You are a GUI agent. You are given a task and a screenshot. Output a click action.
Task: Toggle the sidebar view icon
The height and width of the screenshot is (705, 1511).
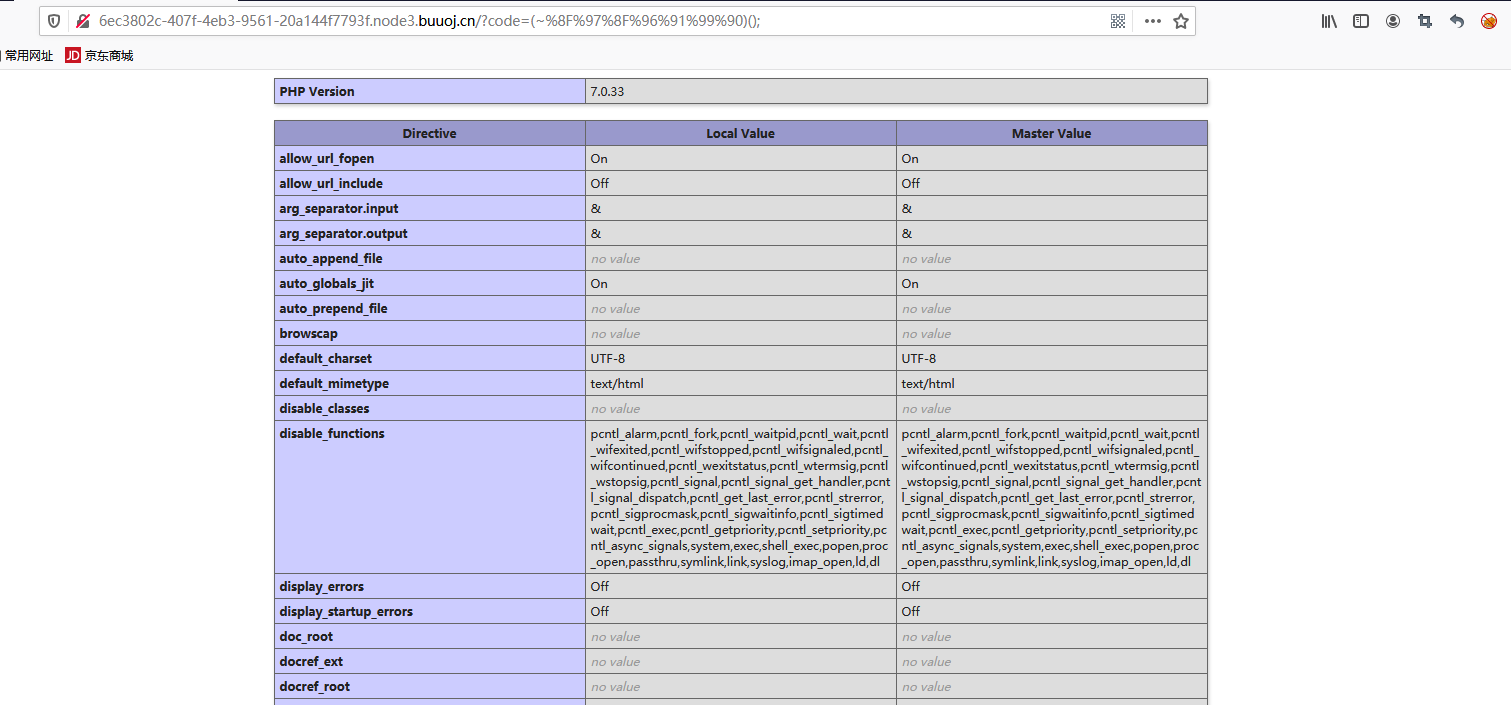click(x=1361, y=21)
